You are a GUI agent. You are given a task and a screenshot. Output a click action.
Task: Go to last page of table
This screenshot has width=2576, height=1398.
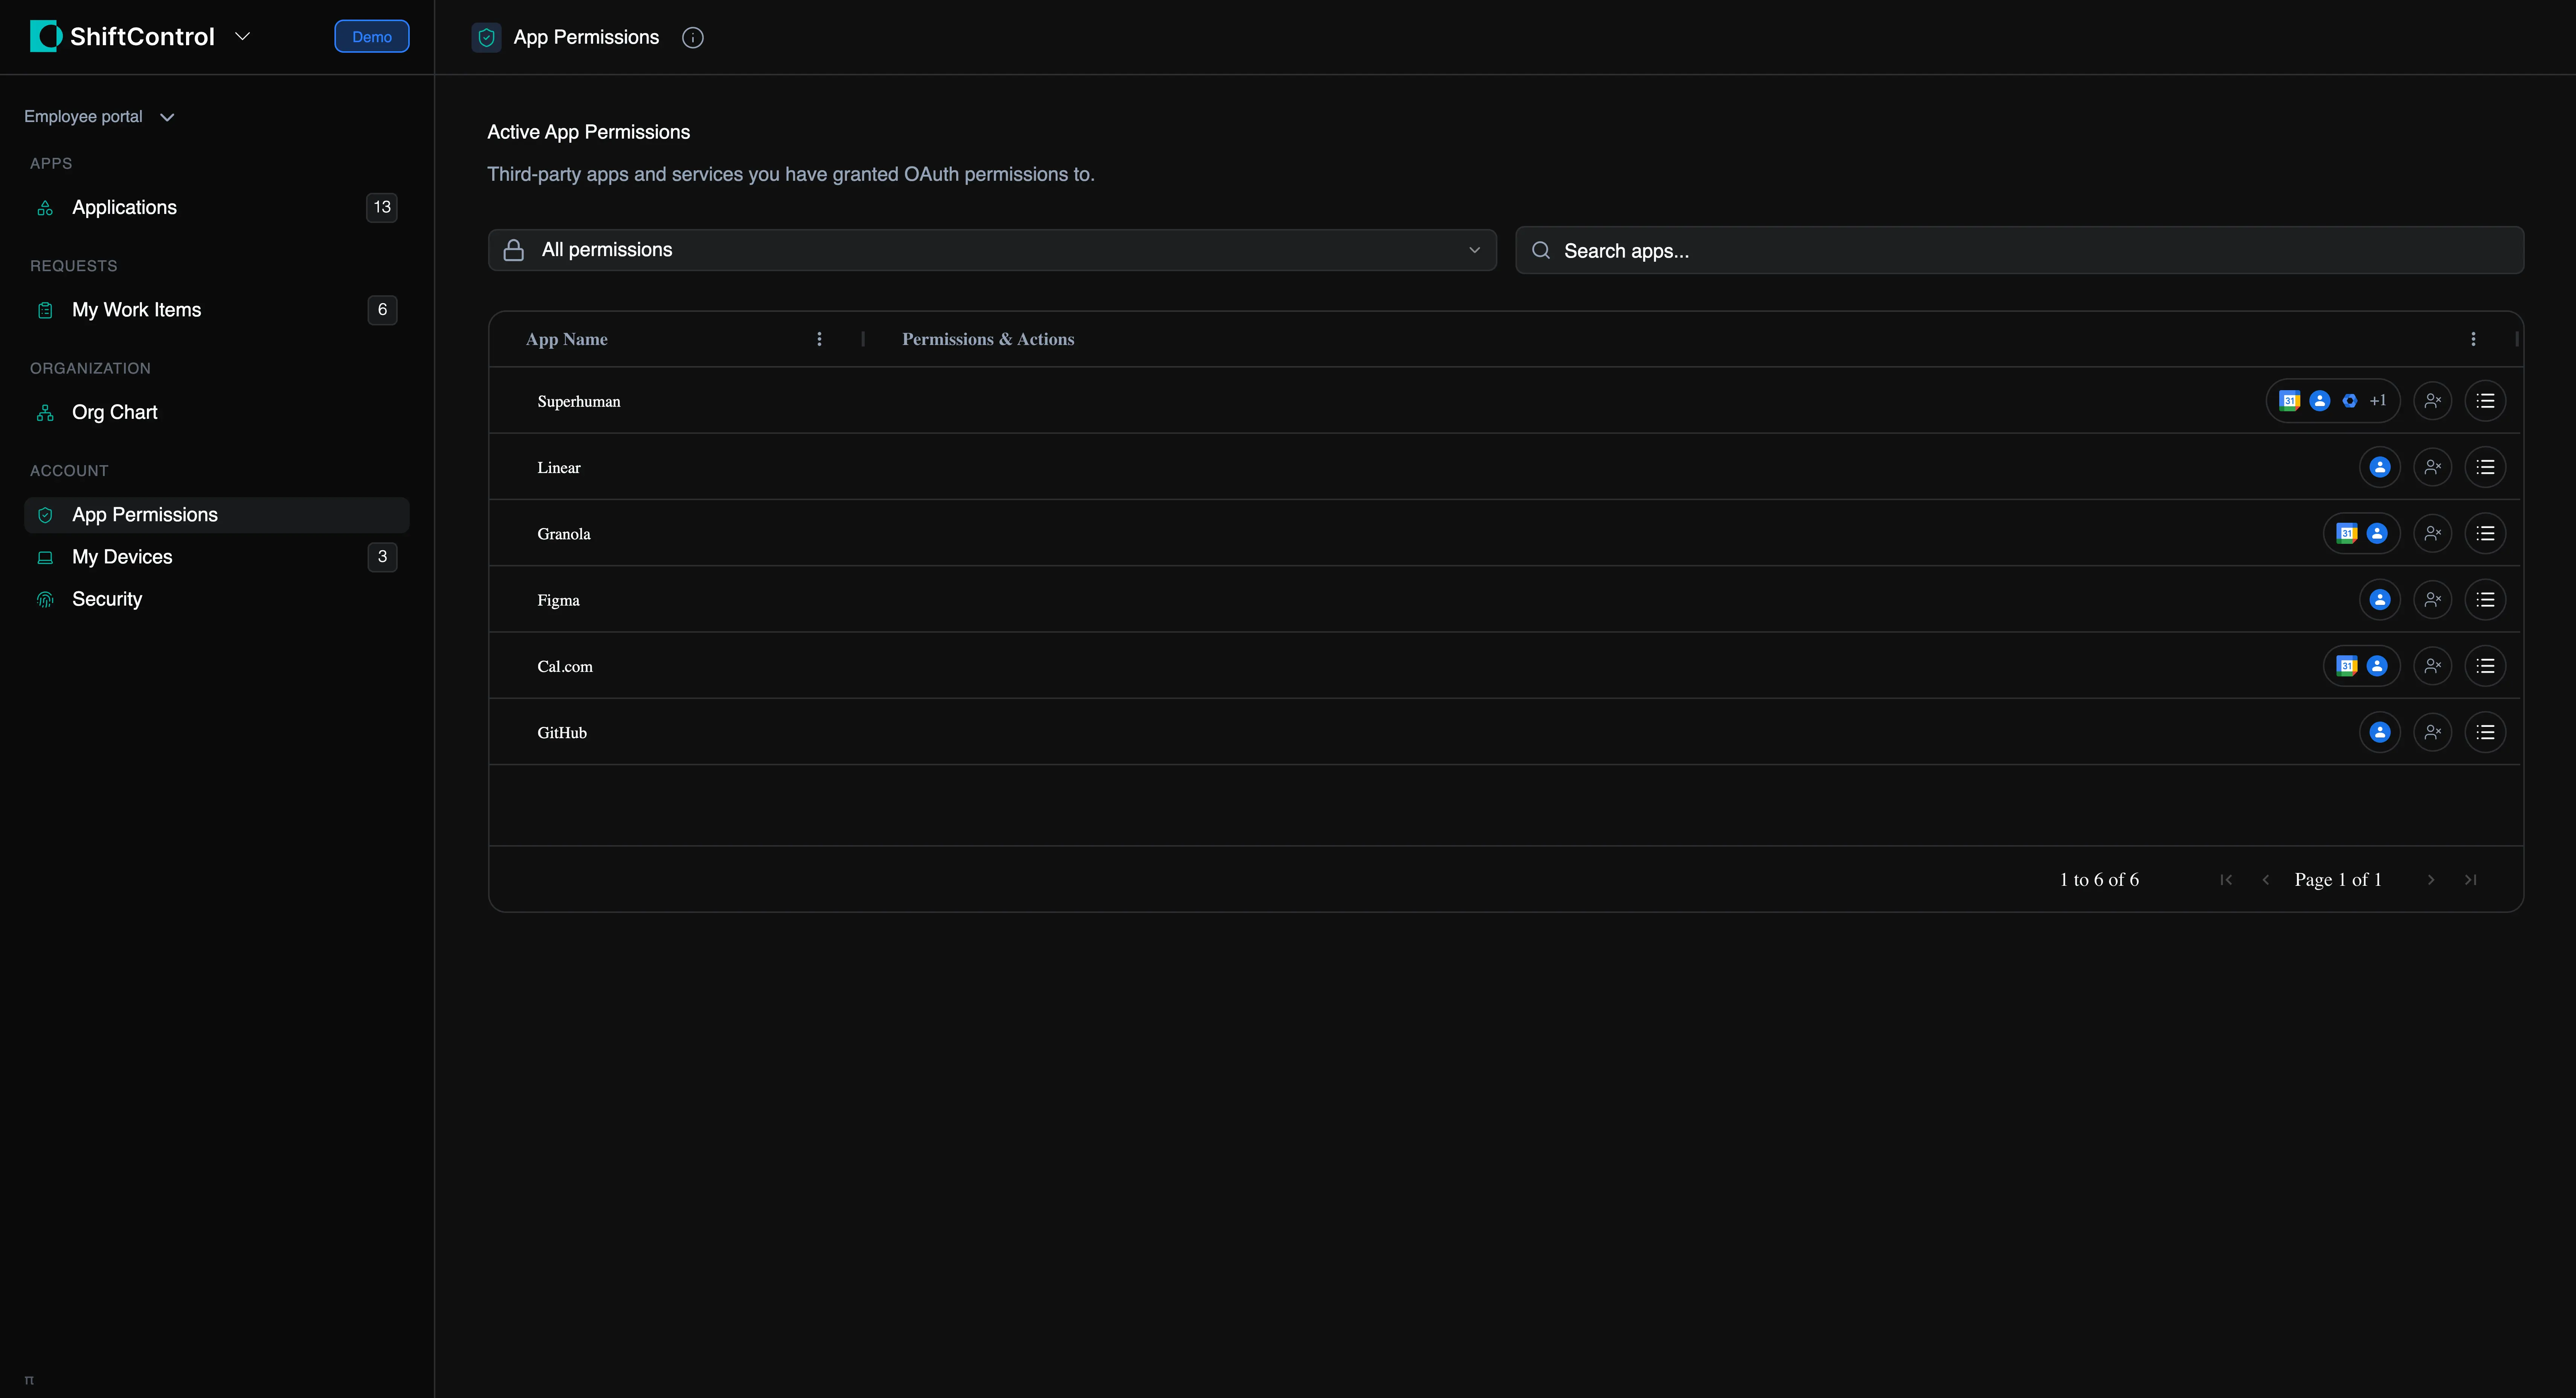coord(2470,880)
